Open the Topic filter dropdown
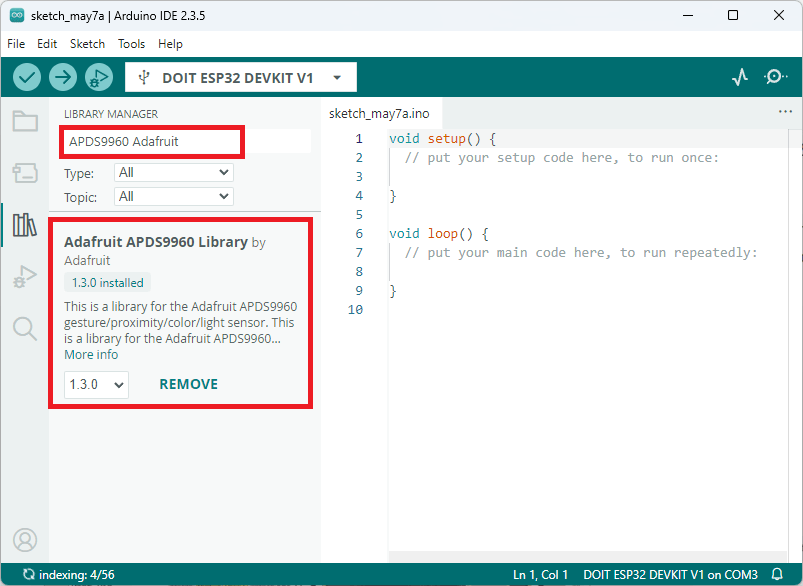This screenshot has height=586, width=803. 173,197
